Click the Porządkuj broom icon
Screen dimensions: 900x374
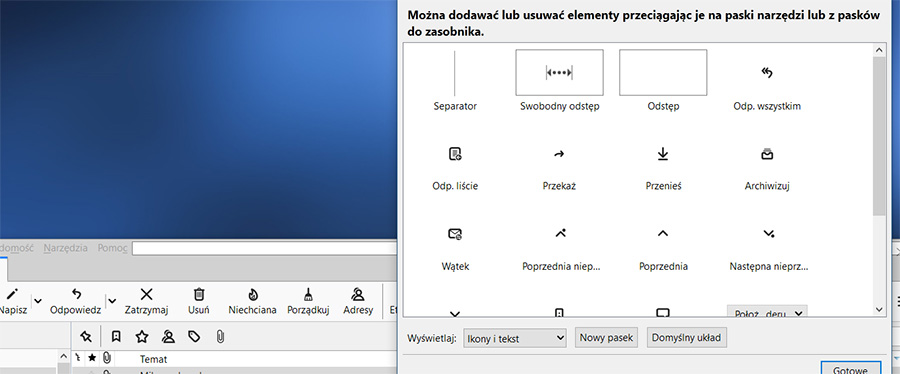[x=308, y=294]
